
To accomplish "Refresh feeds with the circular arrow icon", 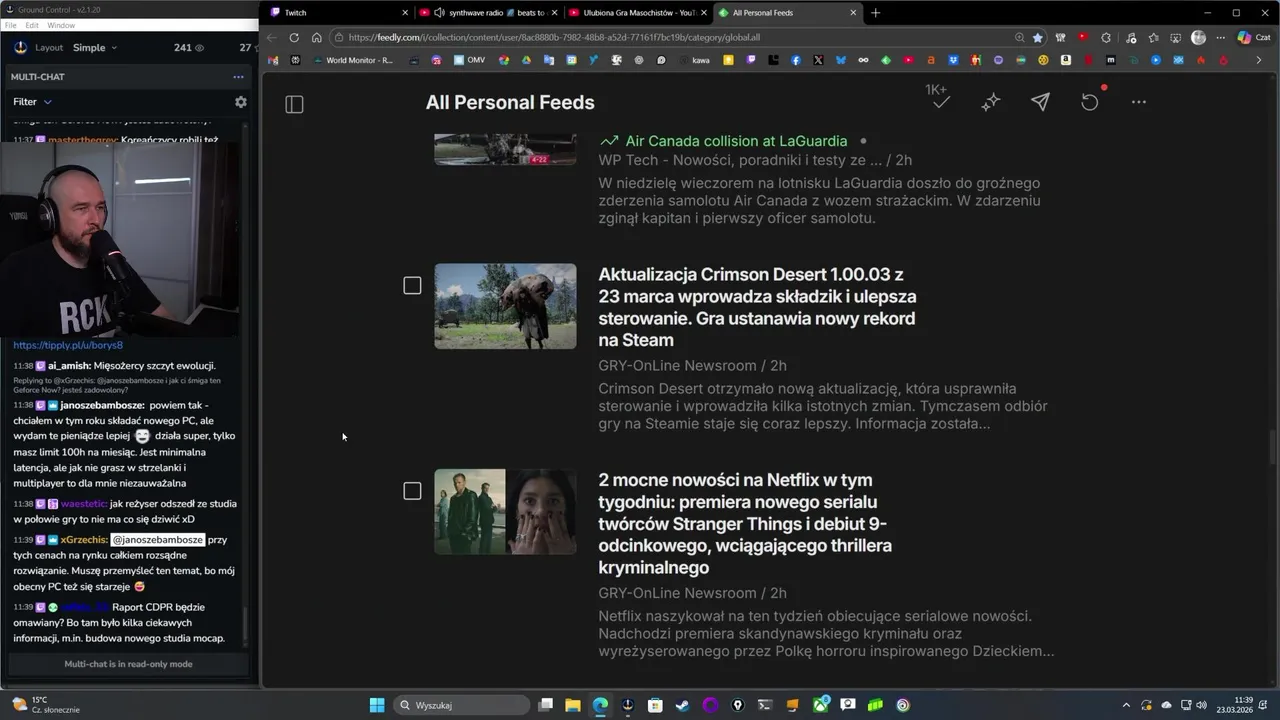I will pyautogui.click(x=1090, y=102).
